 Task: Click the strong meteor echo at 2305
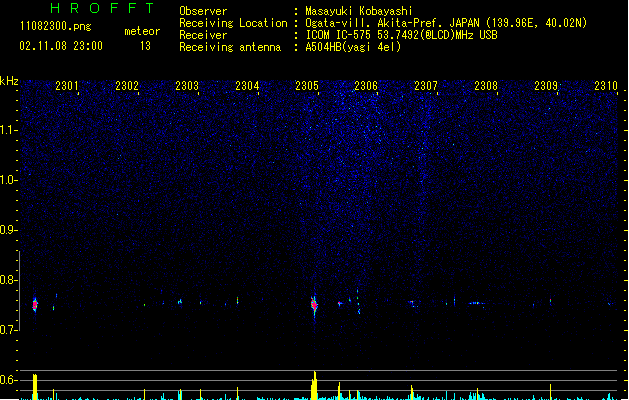(314, 305)
